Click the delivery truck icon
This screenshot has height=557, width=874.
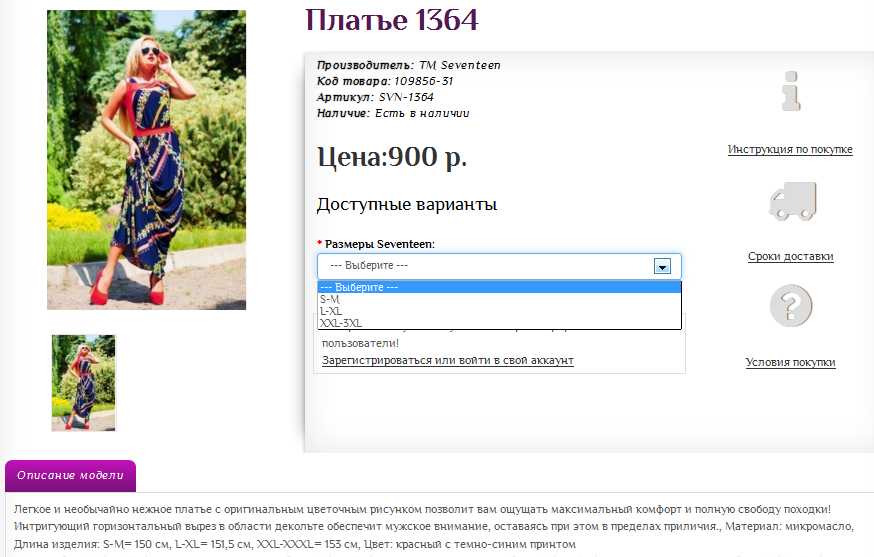[792, 201]
